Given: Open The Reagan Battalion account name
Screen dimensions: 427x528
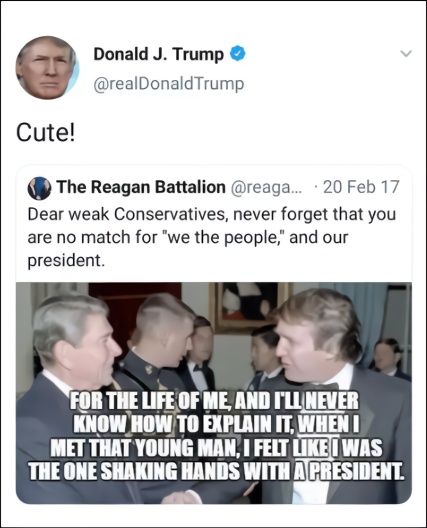Looking at the screenshot, I should (x=141, y=187).
